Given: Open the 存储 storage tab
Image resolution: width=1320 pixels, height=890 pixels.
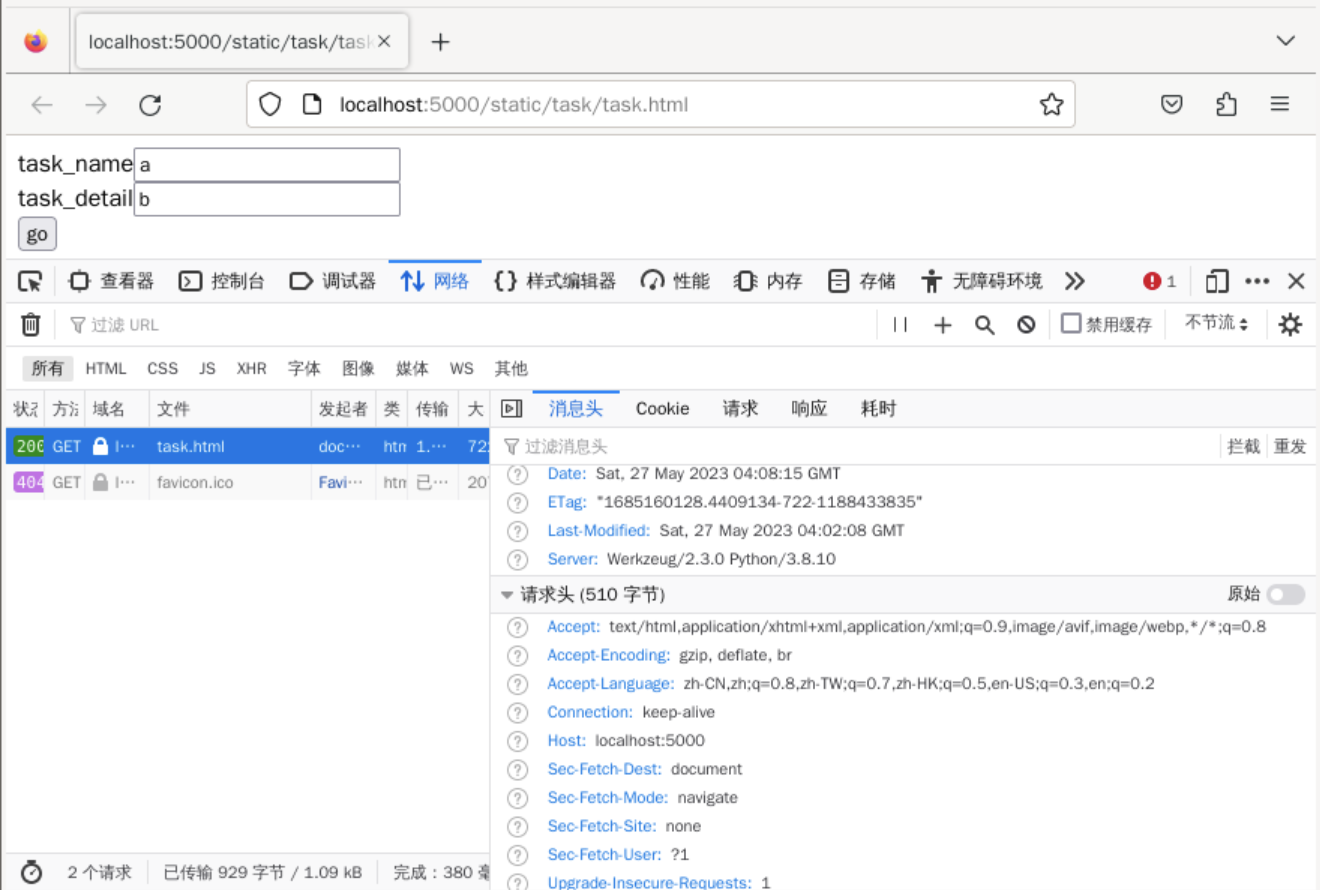Looking at the screenshot, I should coord(862,282).
